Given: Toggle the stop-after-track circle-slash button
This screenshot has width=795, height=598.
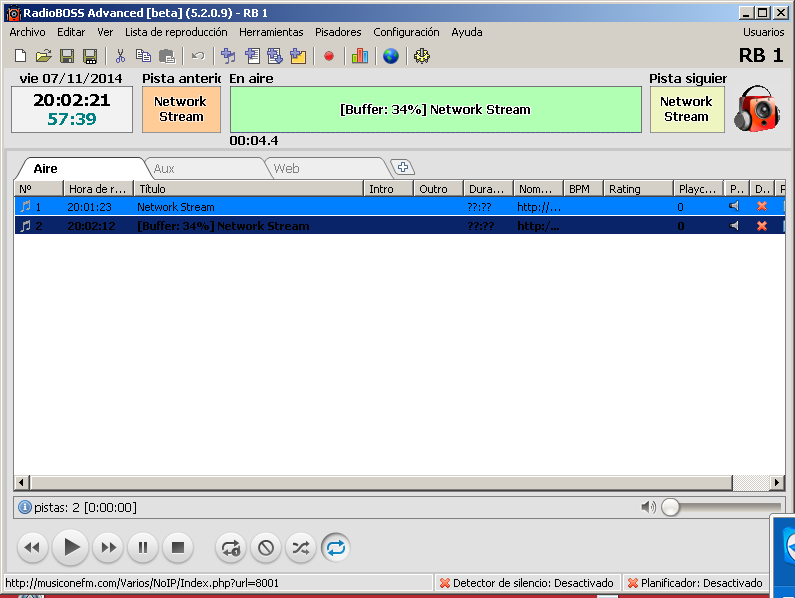Looking at the screenshot, I should coord(266,548).
